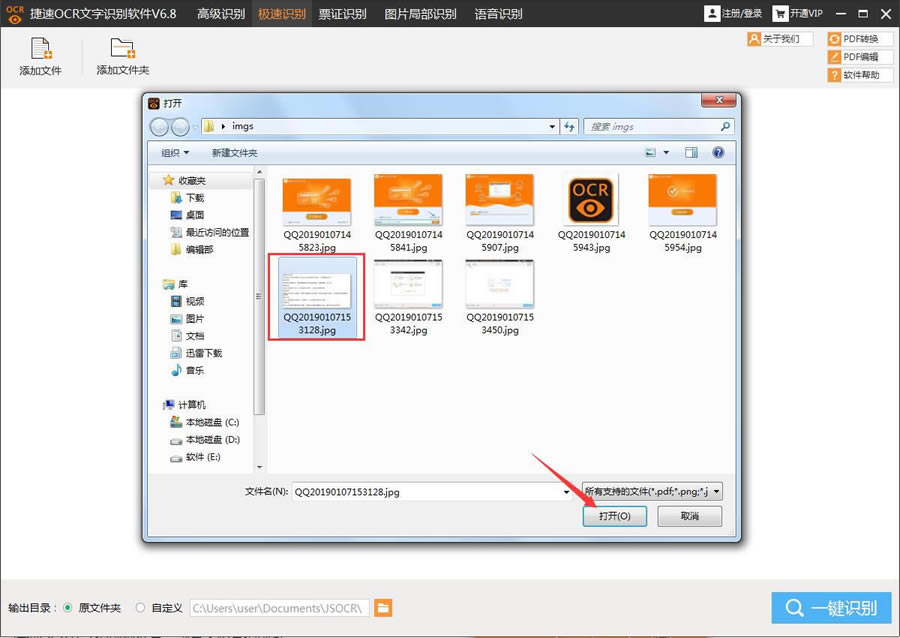Click the 取消 cancel button
Image resolution: width=900 pixels, height=638 pixels.
689,516
